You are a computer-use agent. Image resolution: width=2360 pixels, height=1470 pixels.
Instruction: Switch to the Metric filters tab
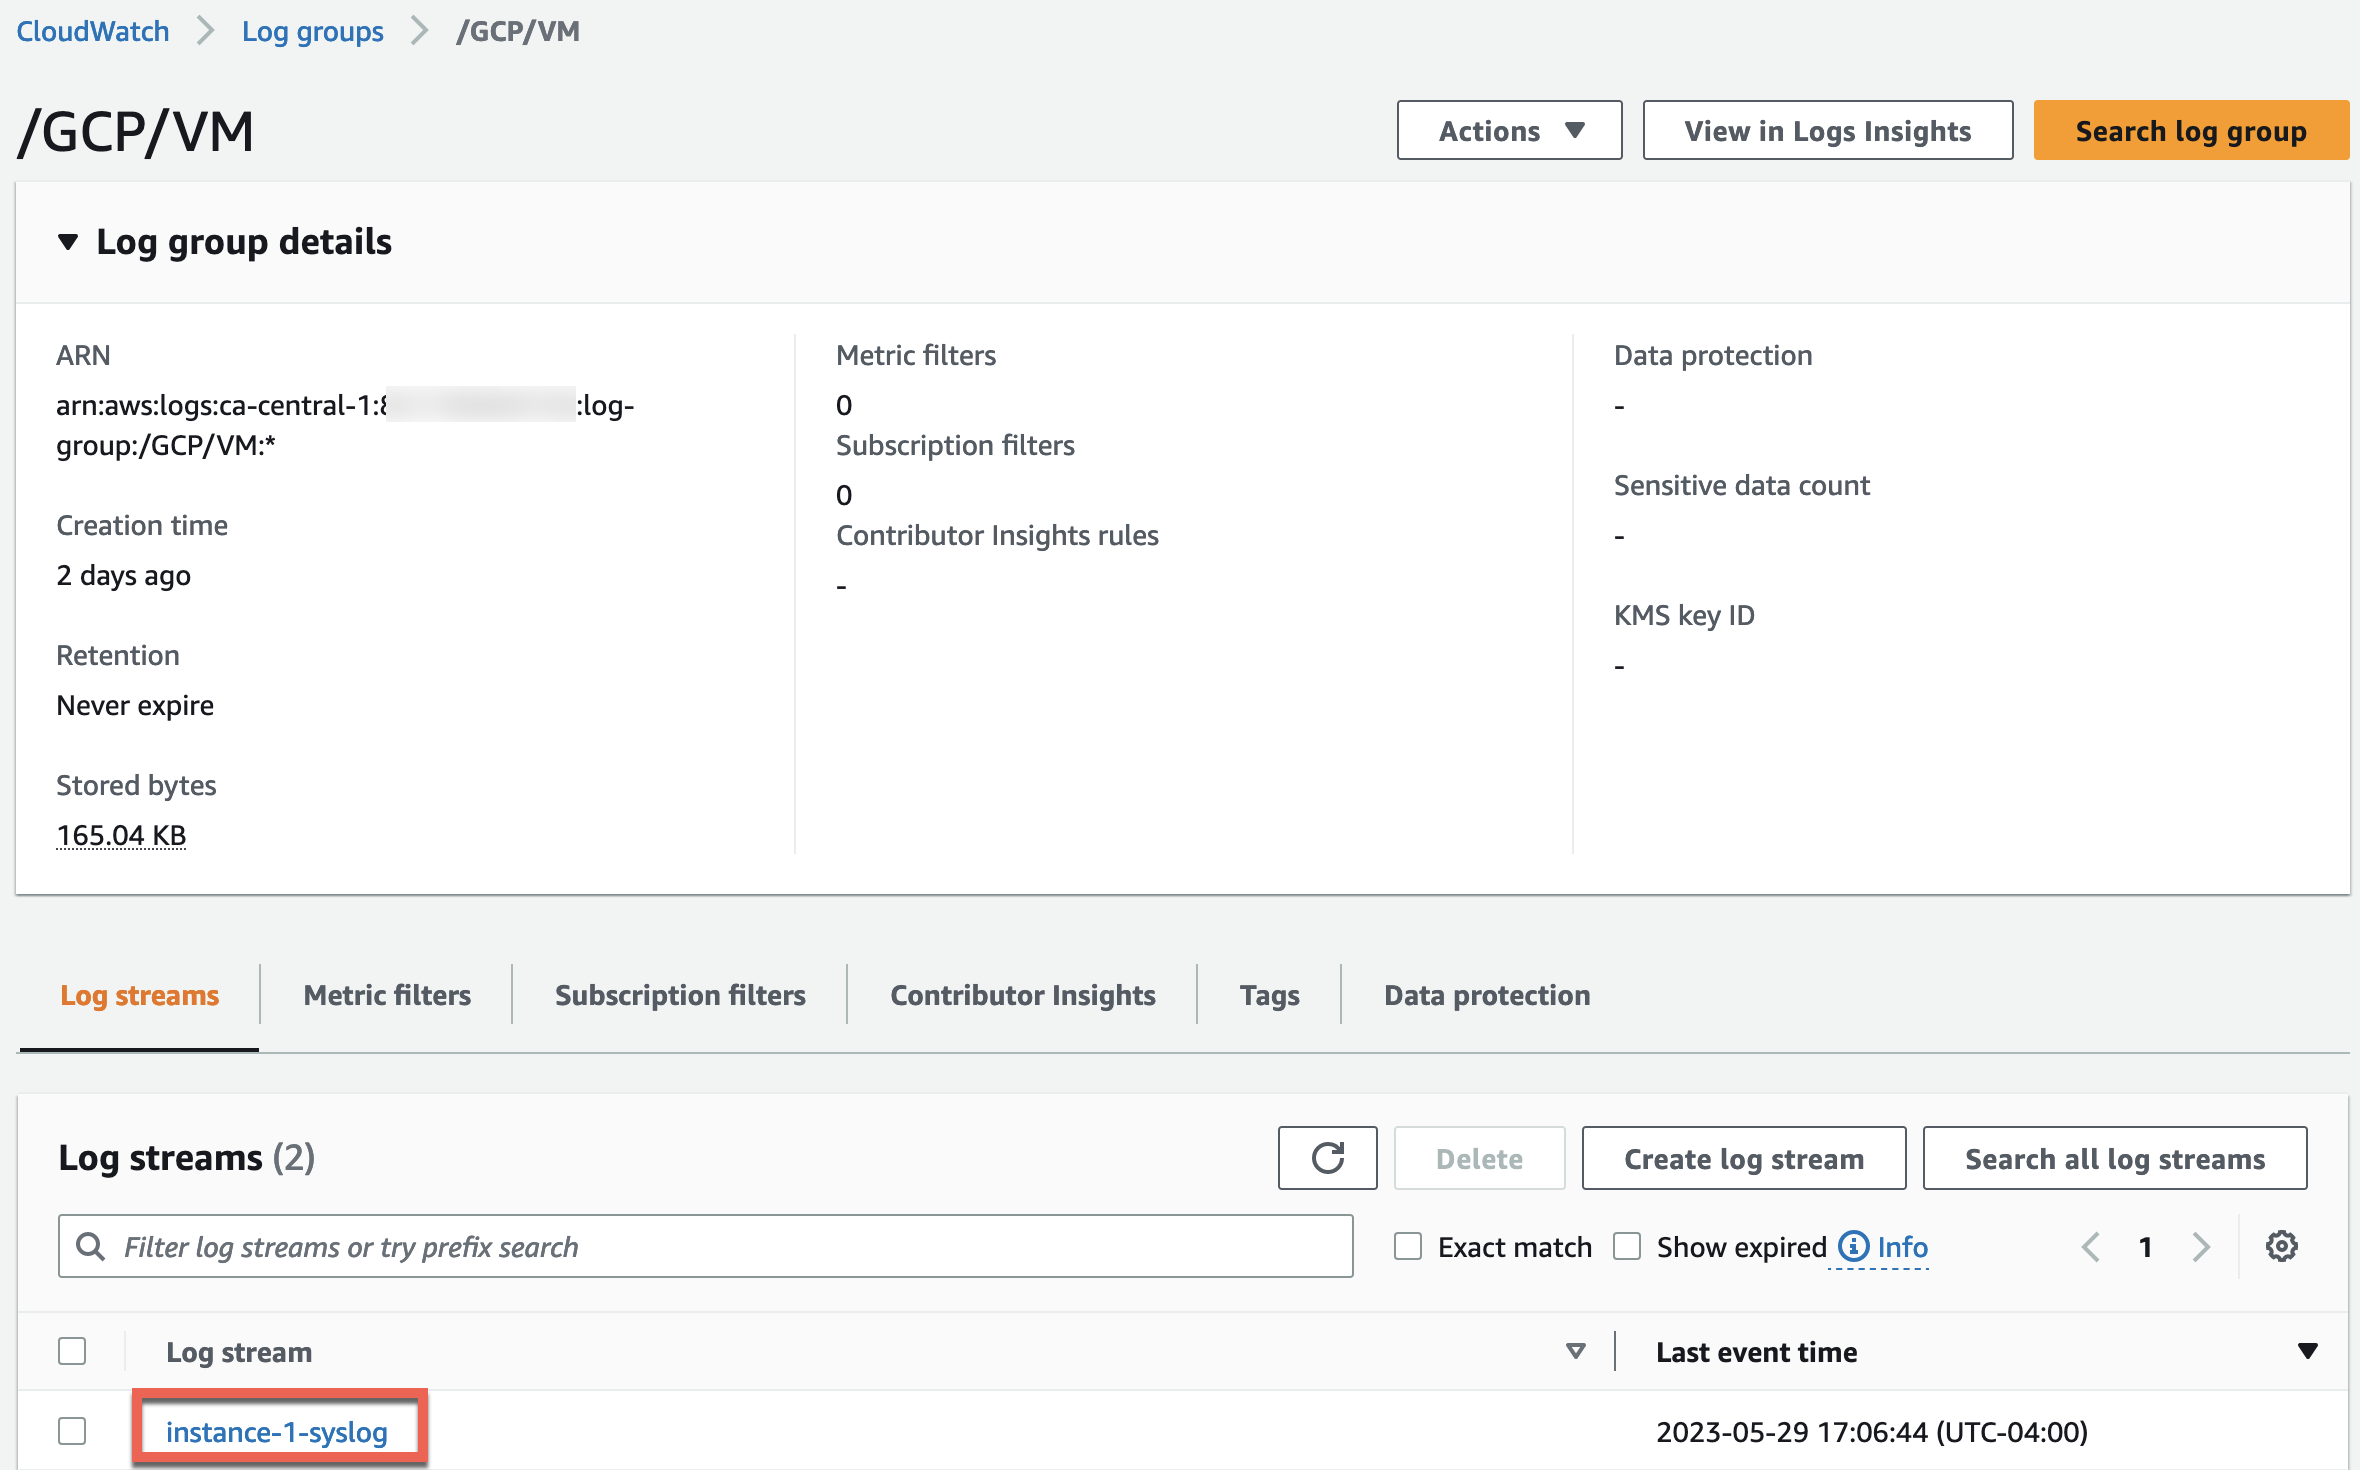click(x=386, y=994)
